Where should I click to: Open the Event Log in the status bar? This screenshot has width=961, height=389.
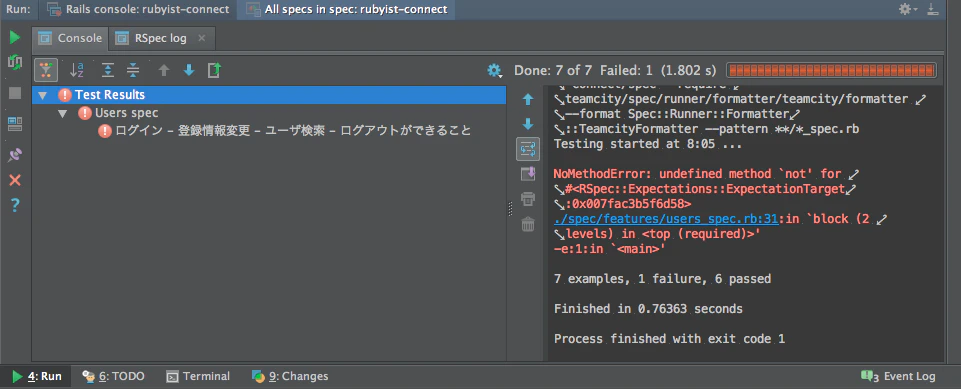(898, 376)
